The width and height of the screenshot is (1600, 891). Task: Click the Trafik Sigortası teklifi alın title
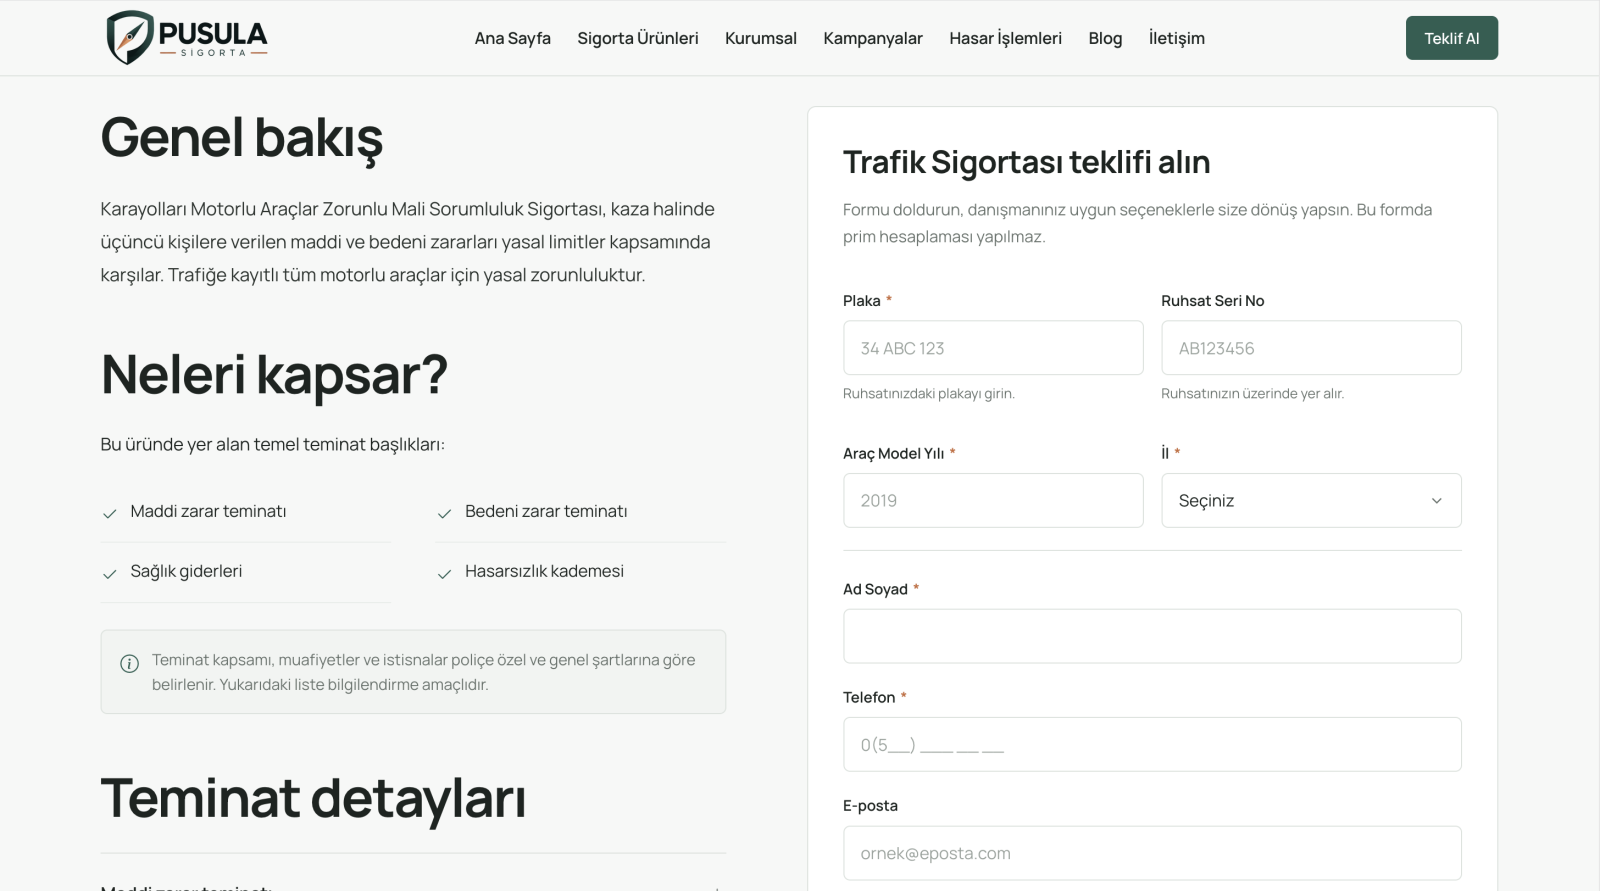coord(1026,162)
